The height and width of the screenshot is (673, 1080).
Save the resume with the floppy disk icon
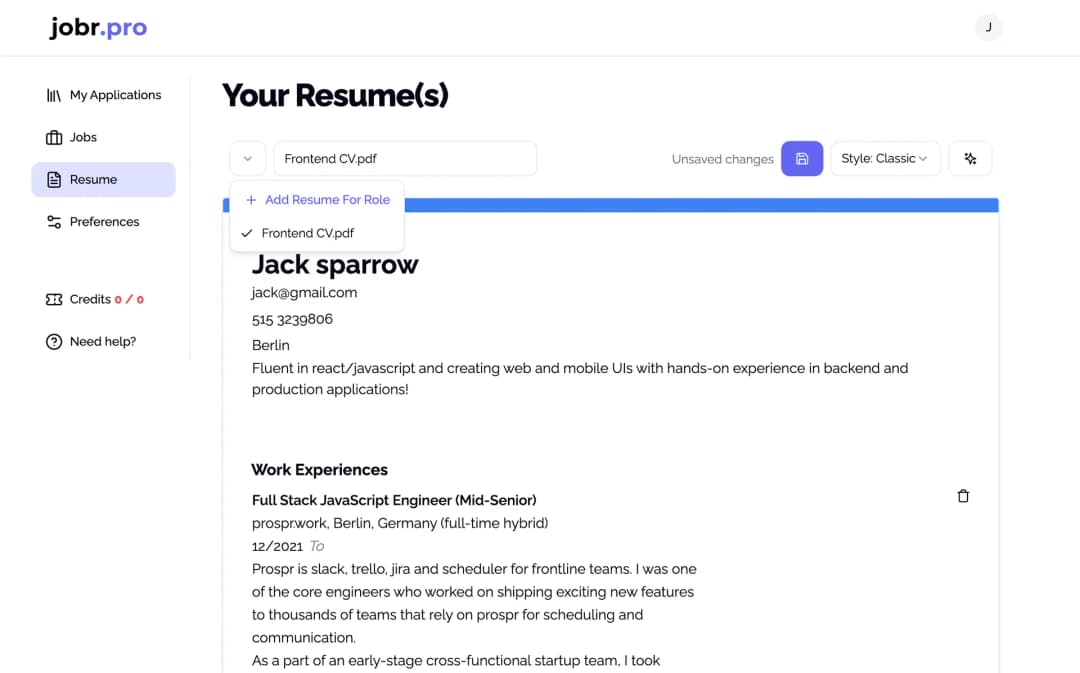802,158
